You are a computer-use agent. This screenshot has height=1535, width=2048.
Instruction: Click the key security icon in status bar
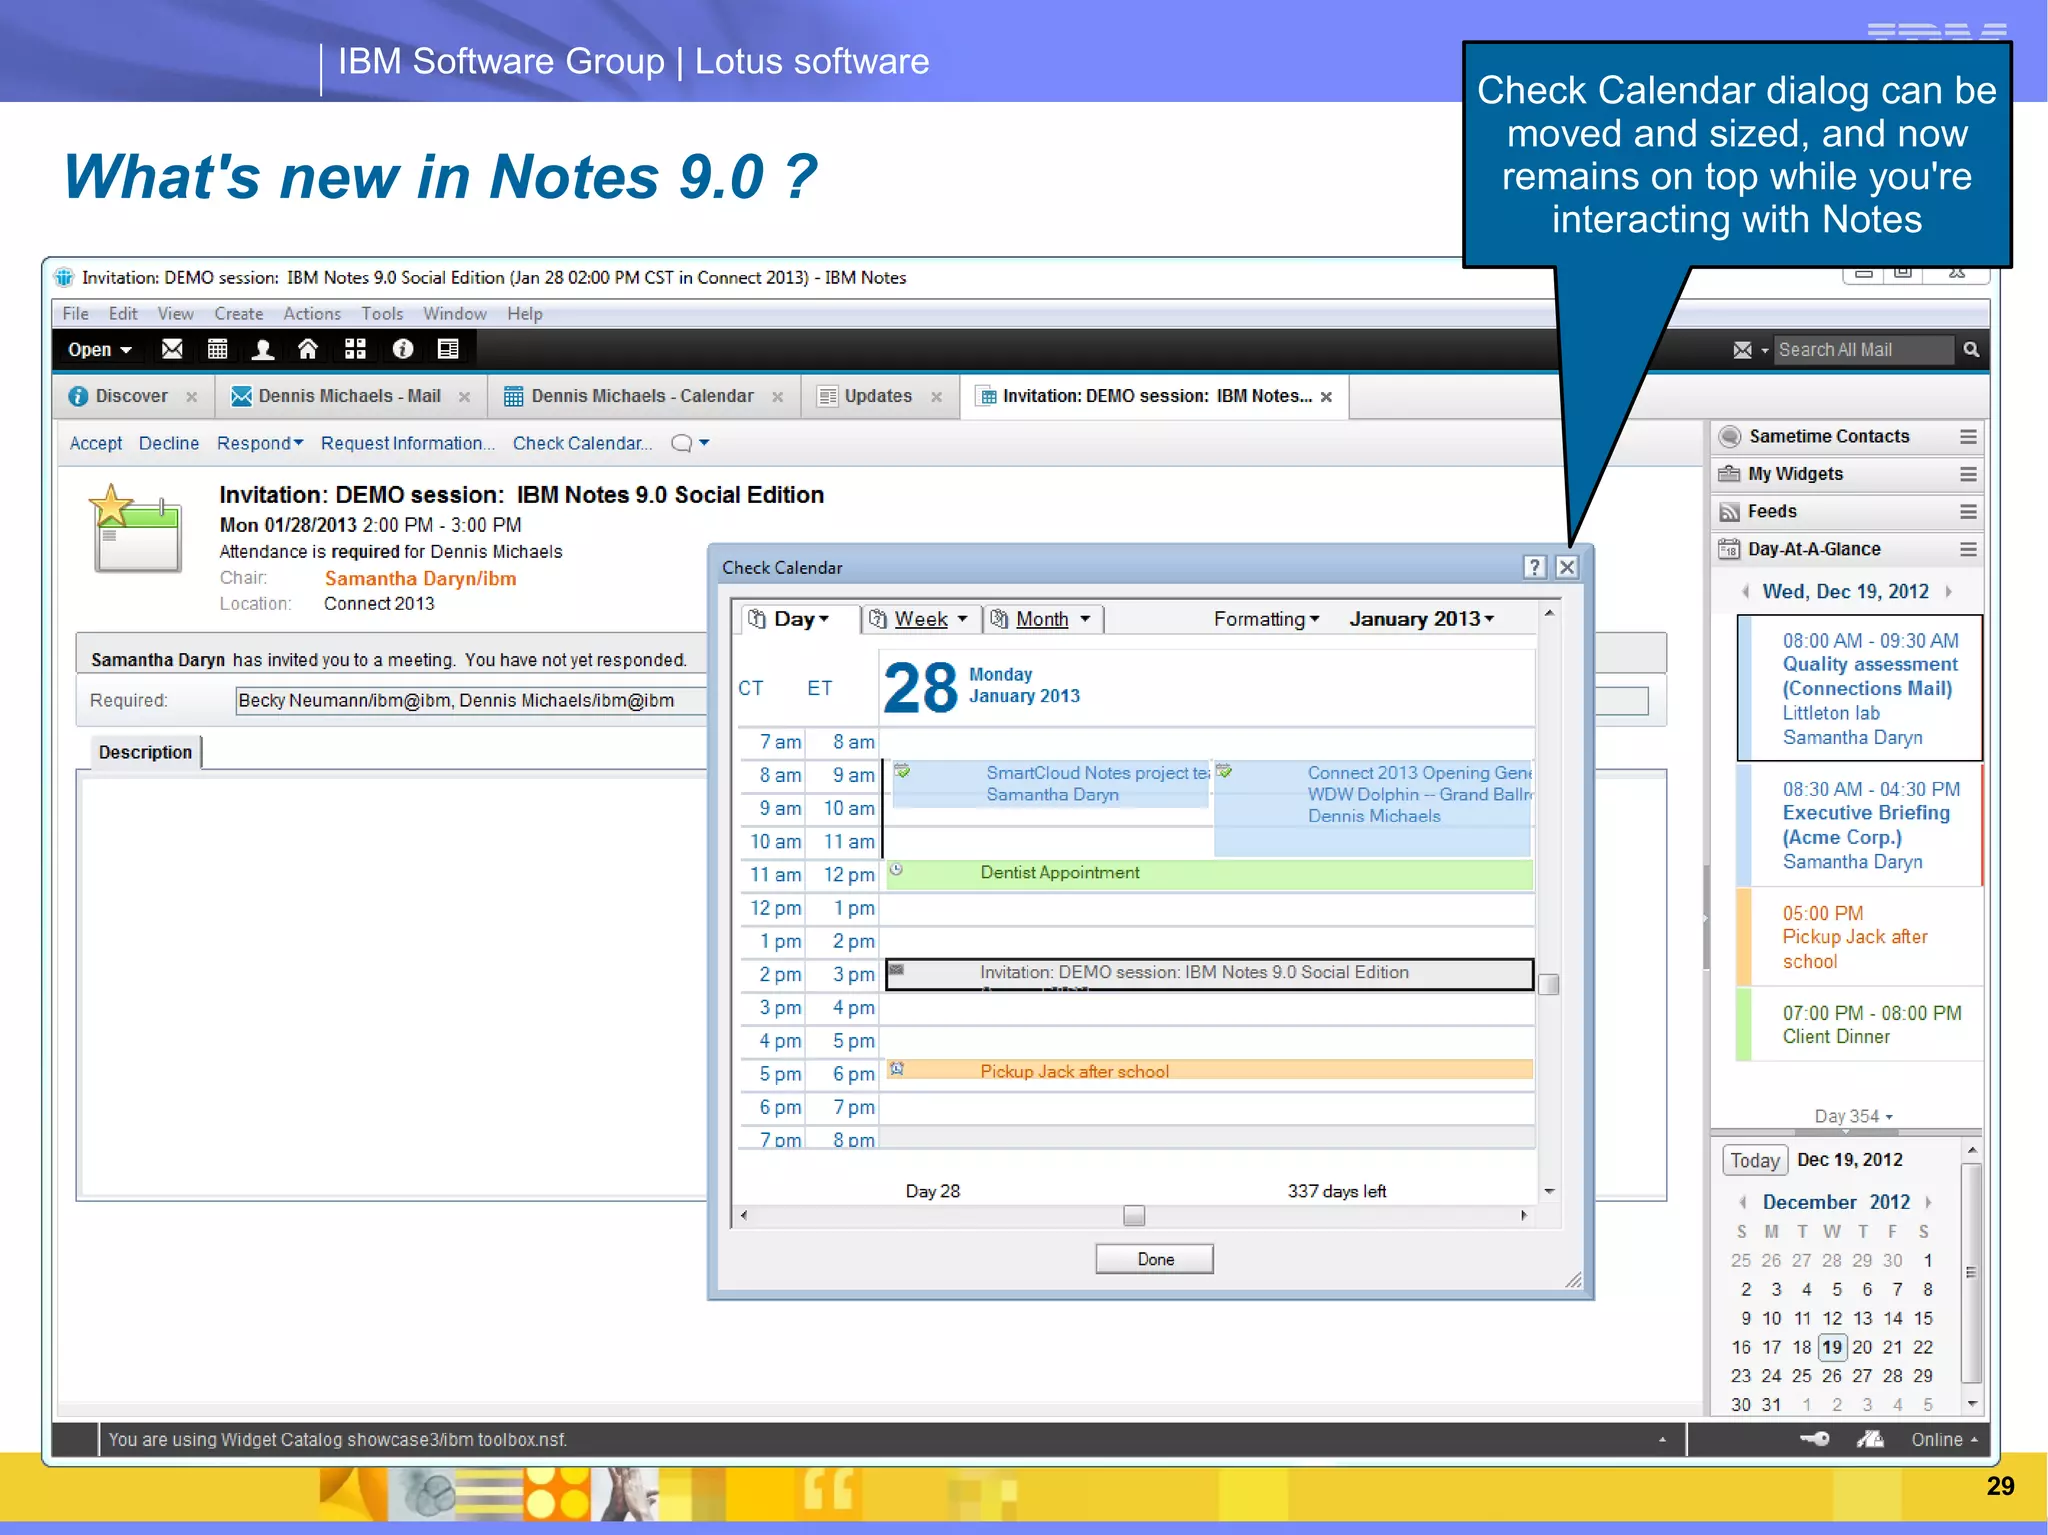point(1814,1439)
